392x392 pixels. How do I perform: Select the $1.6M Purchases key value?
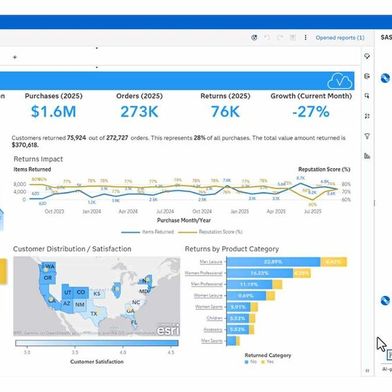click(x=53, y=112)
